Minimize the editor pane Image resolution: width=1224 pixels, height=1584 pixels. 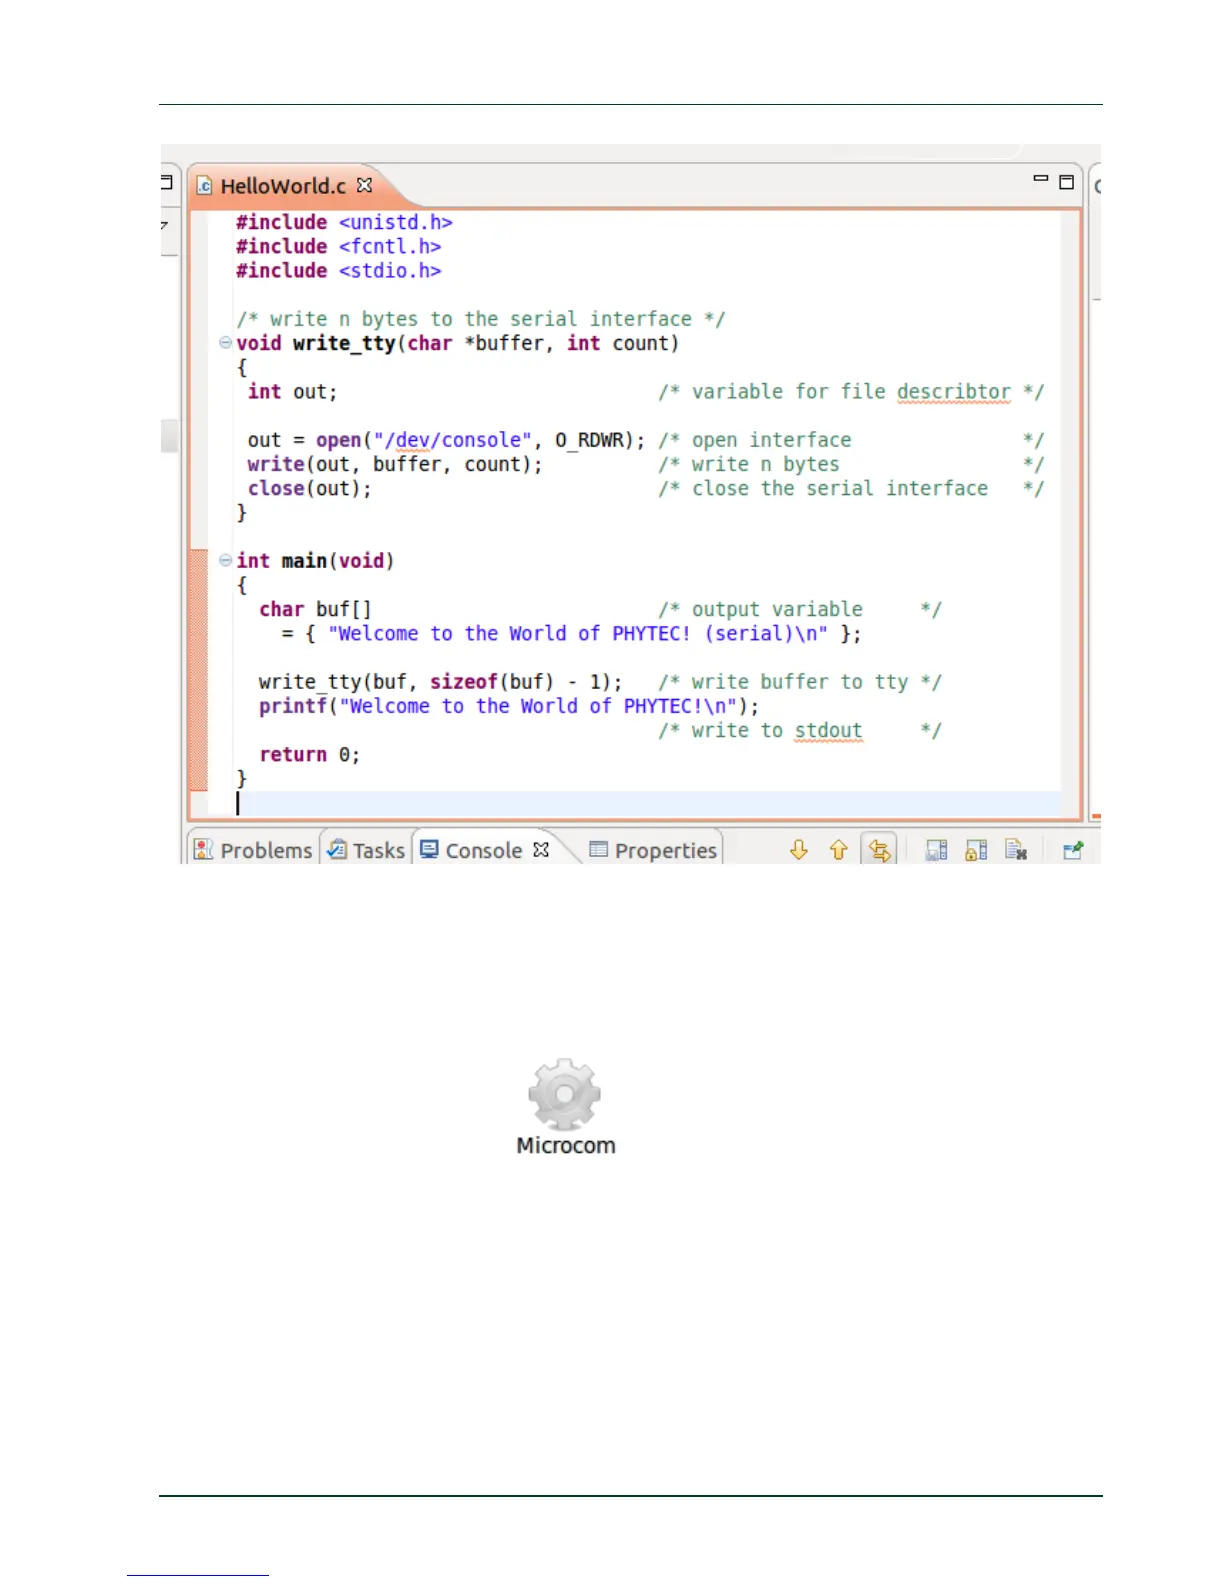coord(1040,180)
